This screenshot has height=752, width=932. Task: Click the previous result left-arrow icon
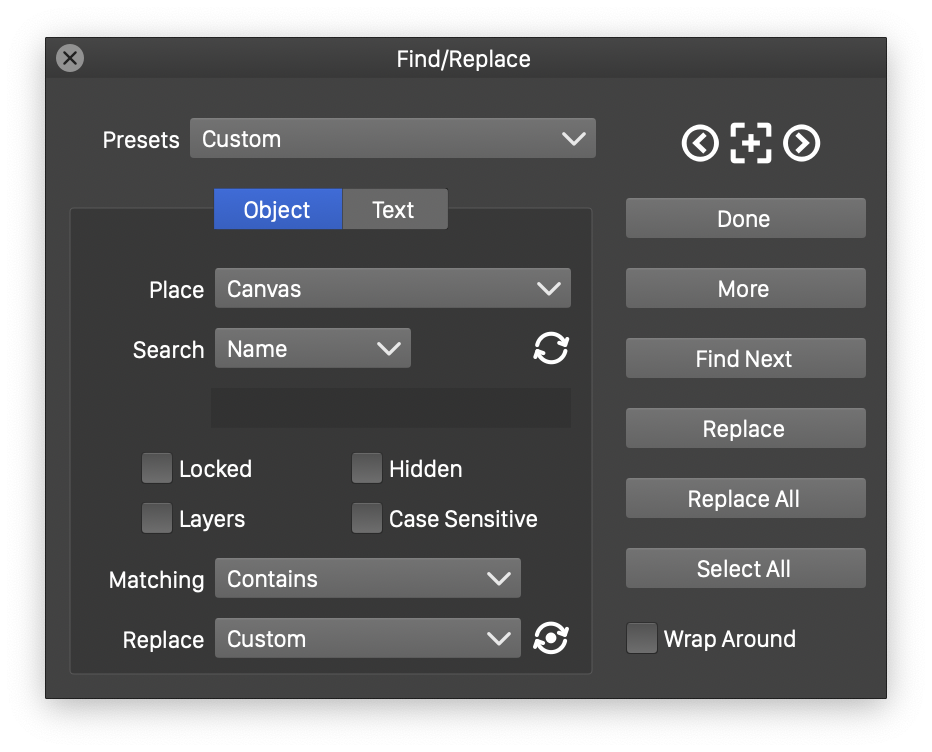click(x=700, y=143)
